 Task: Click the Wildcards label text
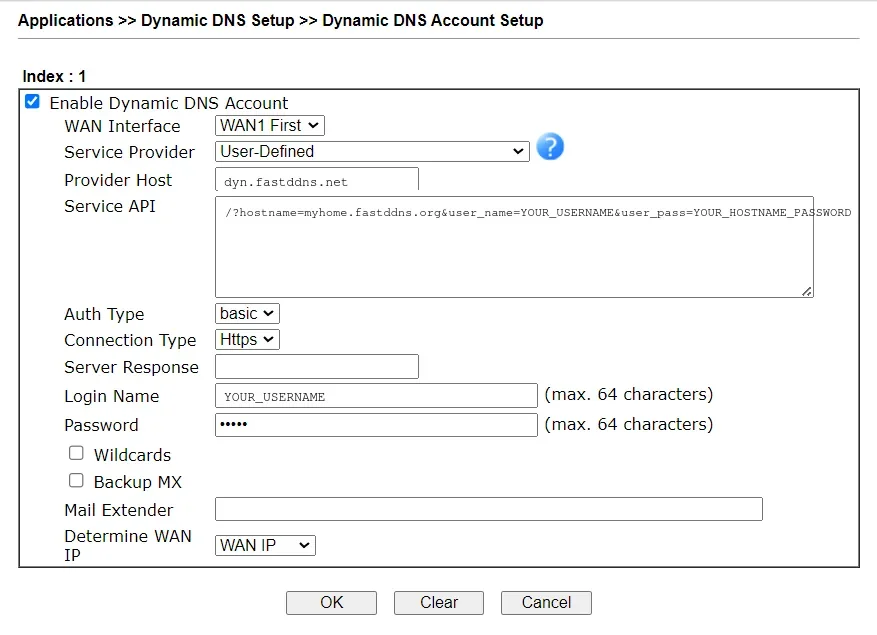(132, 455)
